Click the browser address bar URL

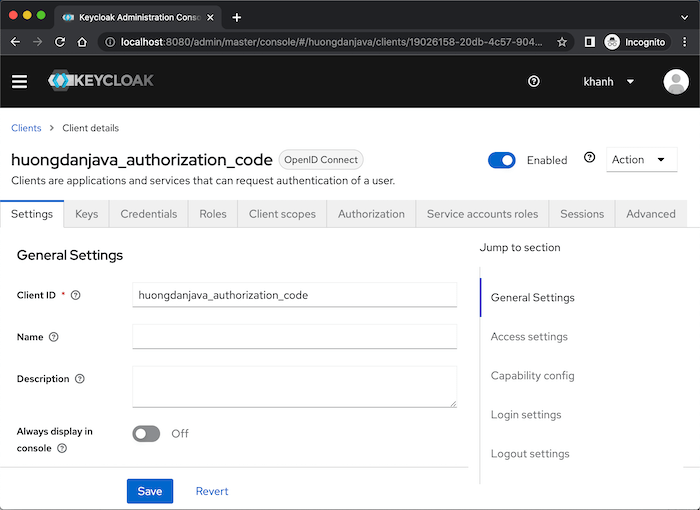pyautogui.click(x=331, y=42)
